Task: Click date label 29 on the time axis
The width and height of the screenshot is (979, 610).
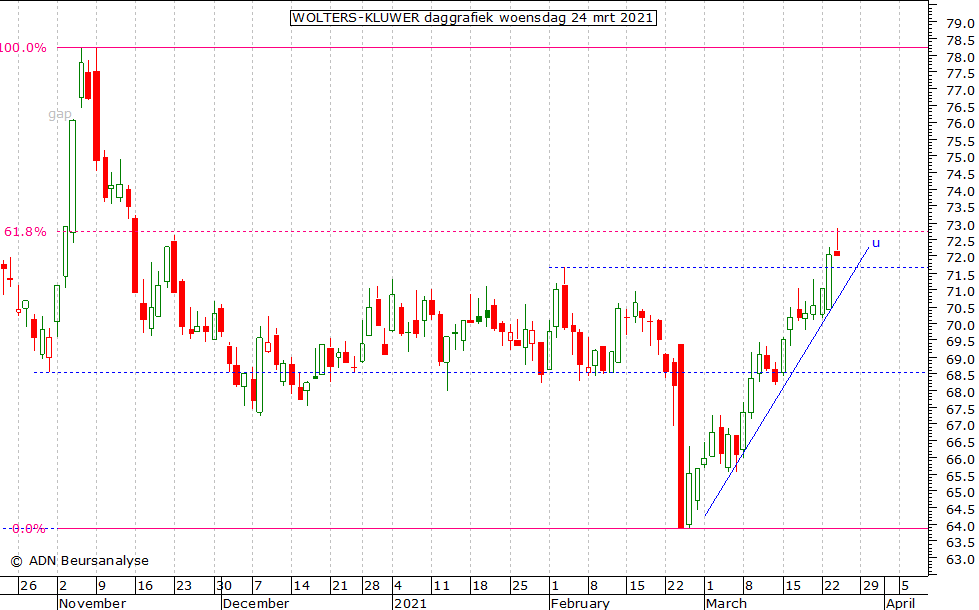Action: 871,586
